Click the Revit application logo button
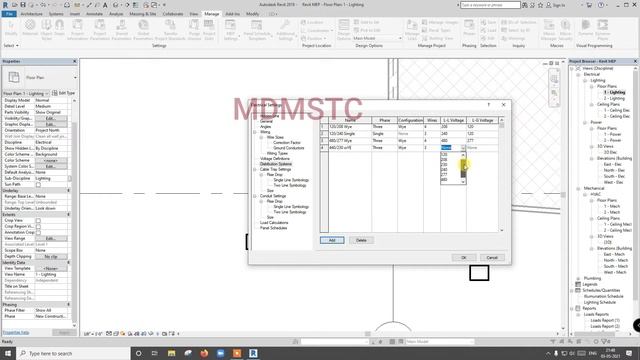Screen dimensions: 640x360 [x=5, y=5]
